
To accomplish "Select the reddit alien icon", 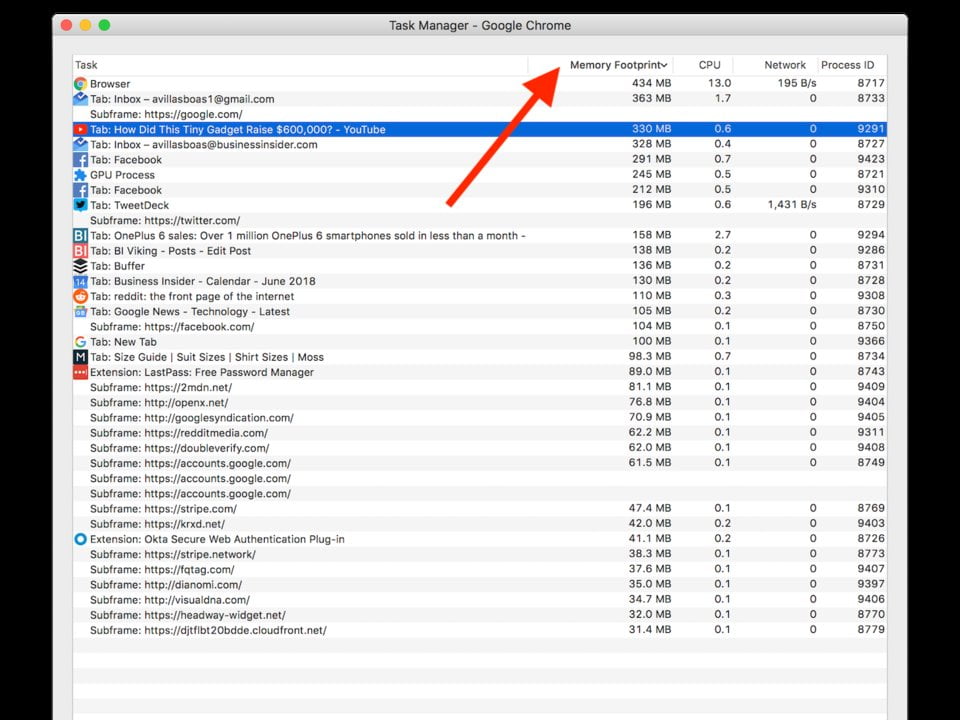I will (x=80, y=296).
